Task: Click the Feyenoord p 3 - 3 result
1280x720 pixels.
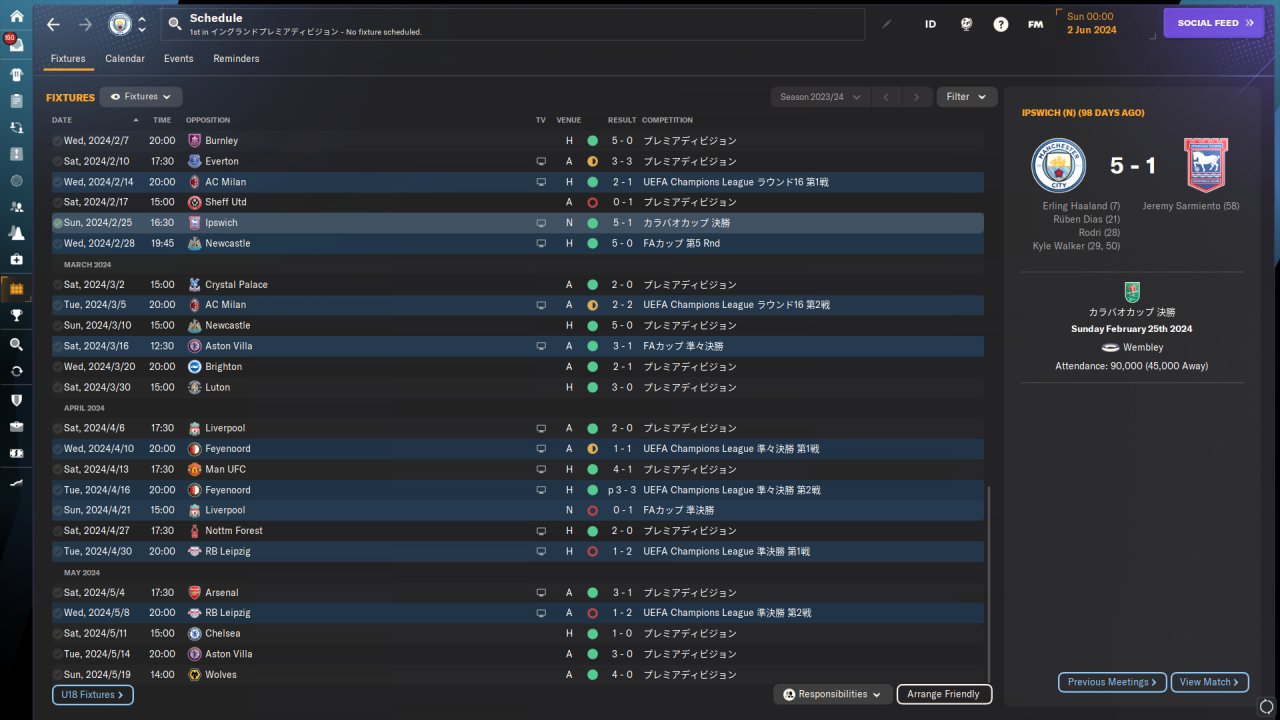Action: click(x=622, y=490)
